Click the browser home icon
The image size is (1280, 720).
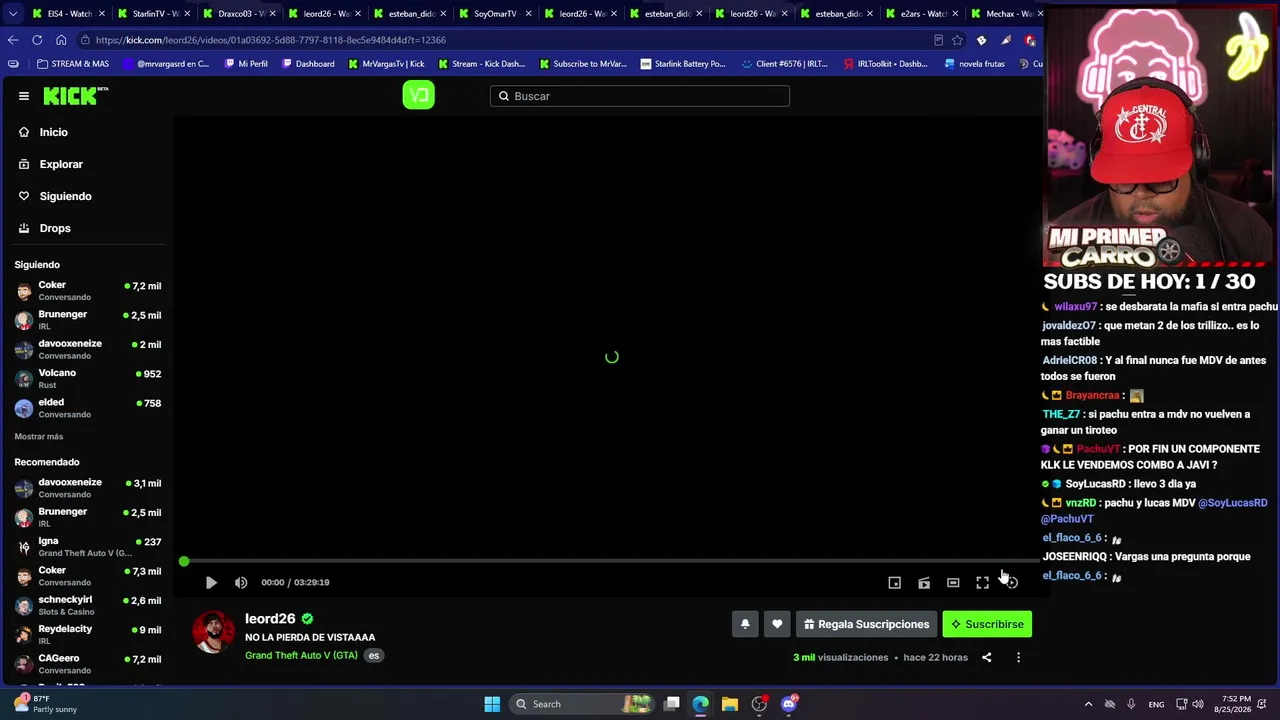point(61,40)
